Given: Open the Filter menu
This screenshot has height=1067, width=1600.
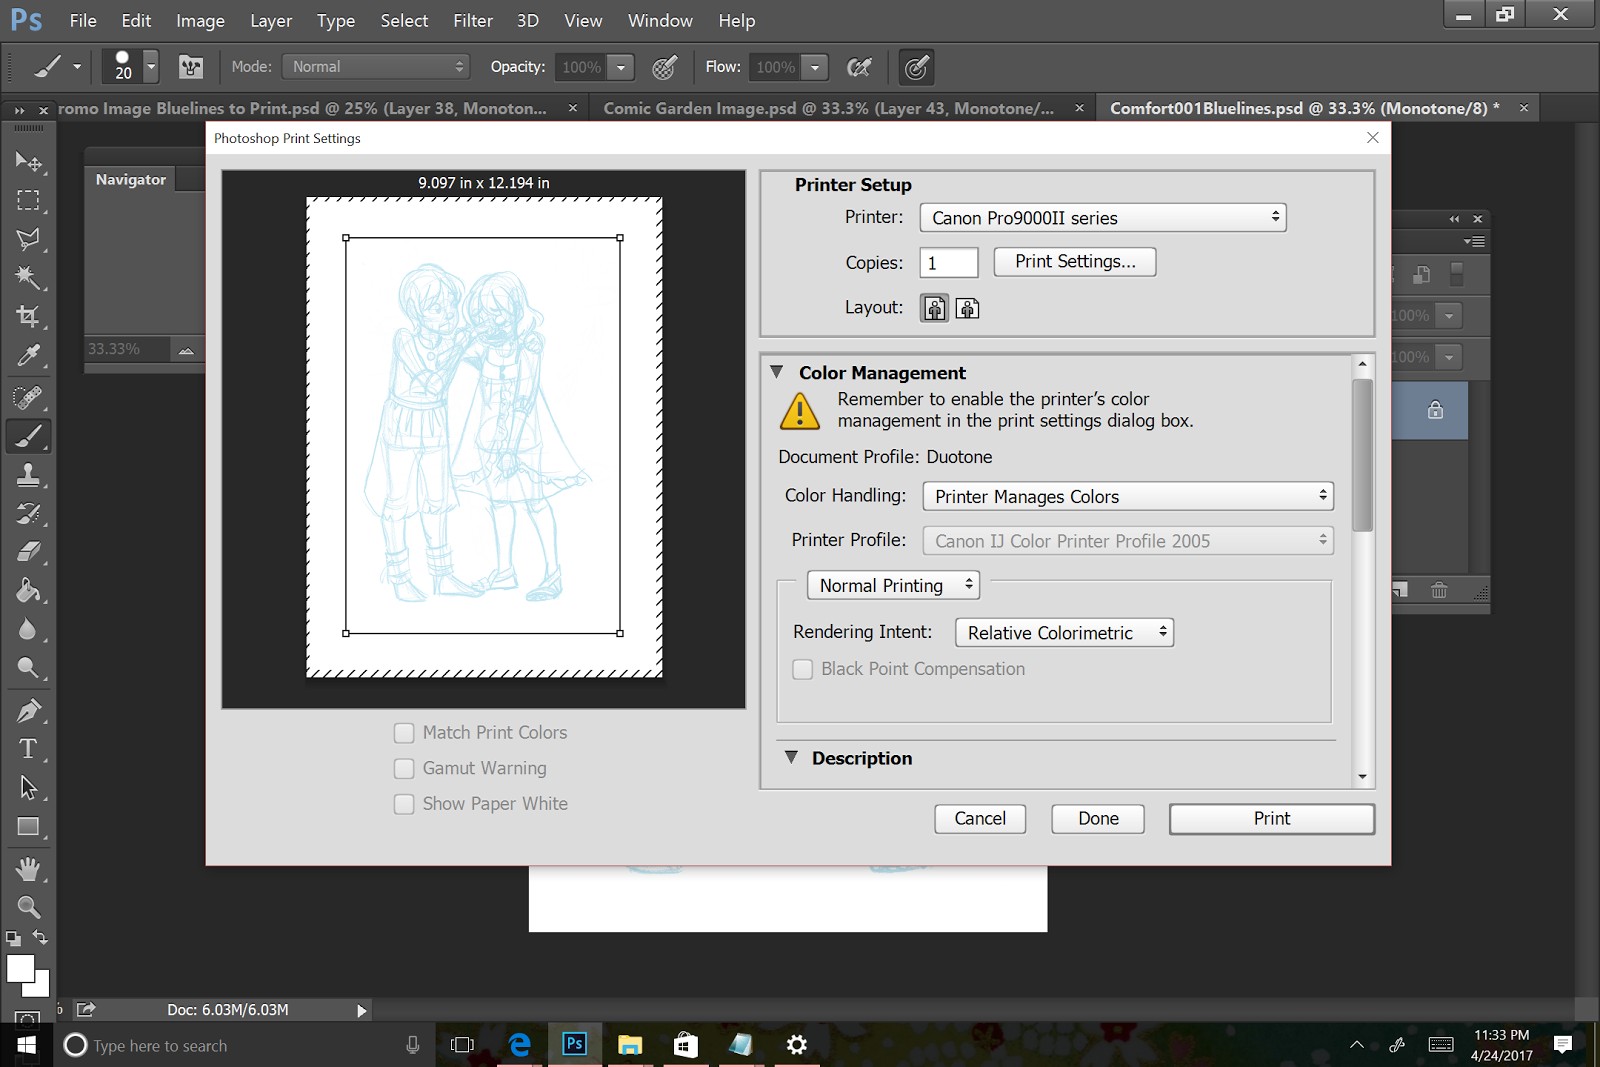Looking at the screenshot, I should pyautogui.click(x=472, y=21).
